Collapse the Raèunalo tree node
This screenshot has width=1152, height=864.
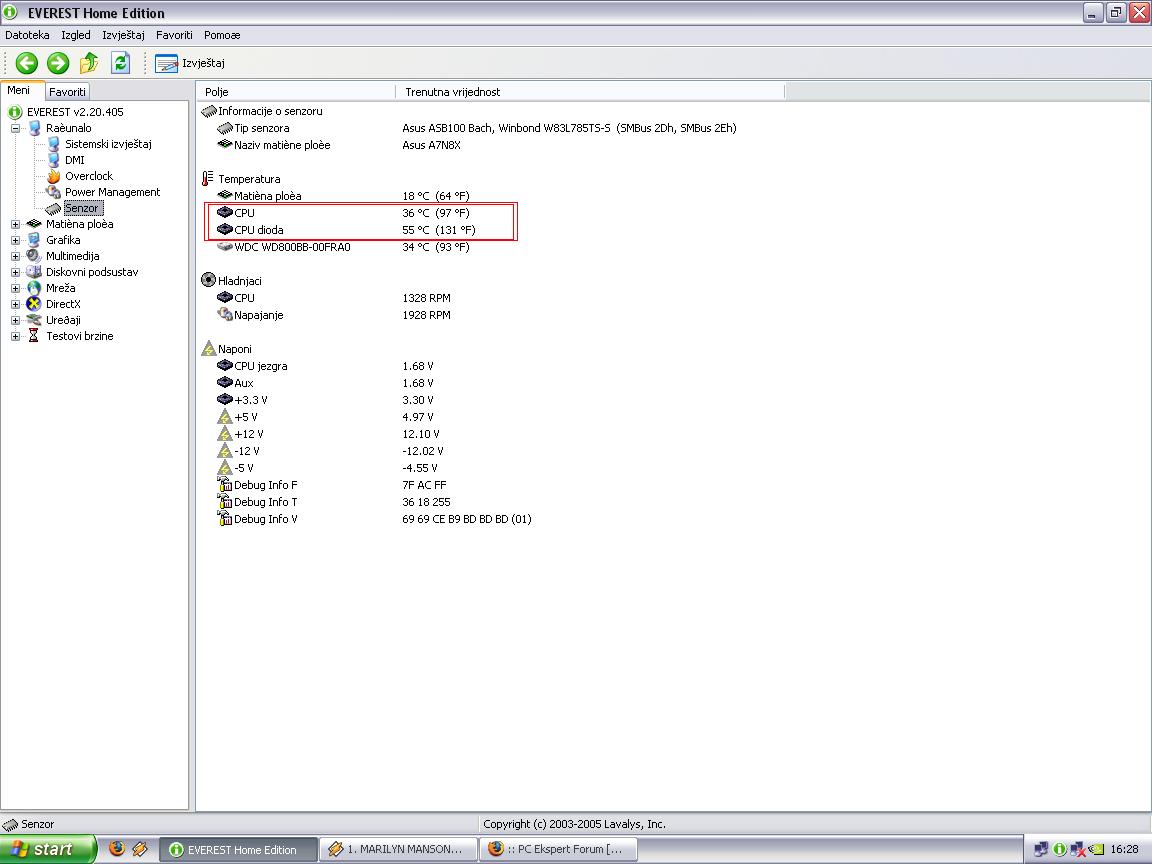click(x=15, y=128)
